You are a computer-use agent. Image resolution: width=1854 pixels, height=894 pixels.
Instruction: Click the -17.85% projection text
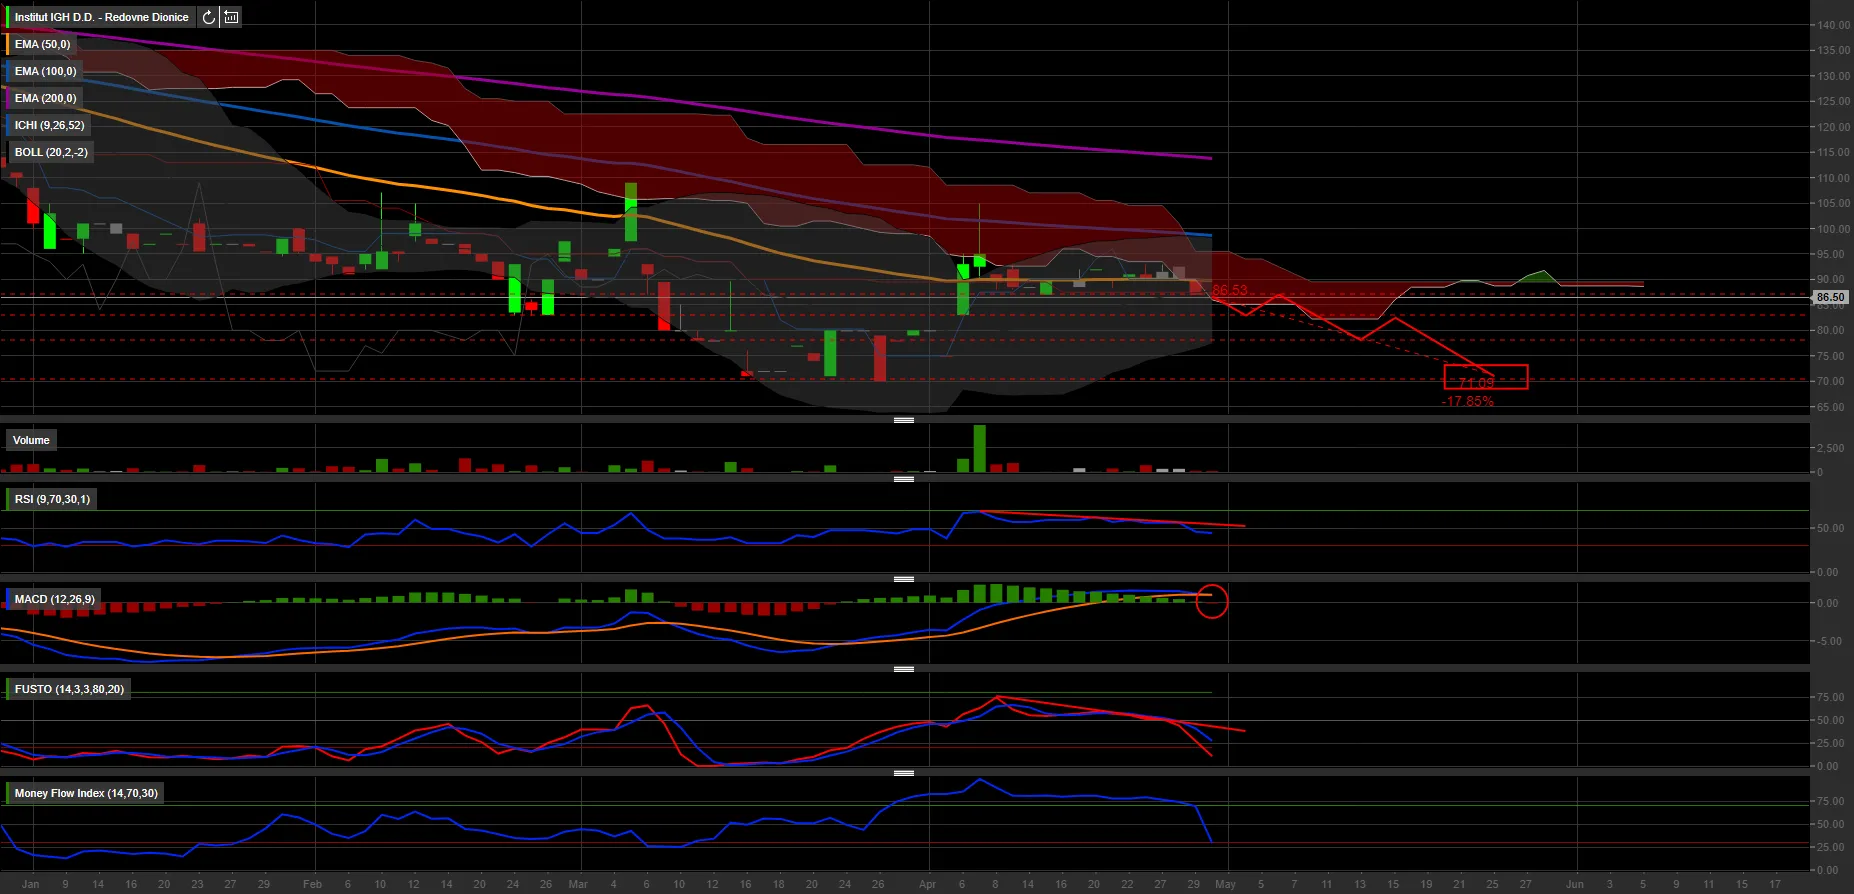[1467, 401]
